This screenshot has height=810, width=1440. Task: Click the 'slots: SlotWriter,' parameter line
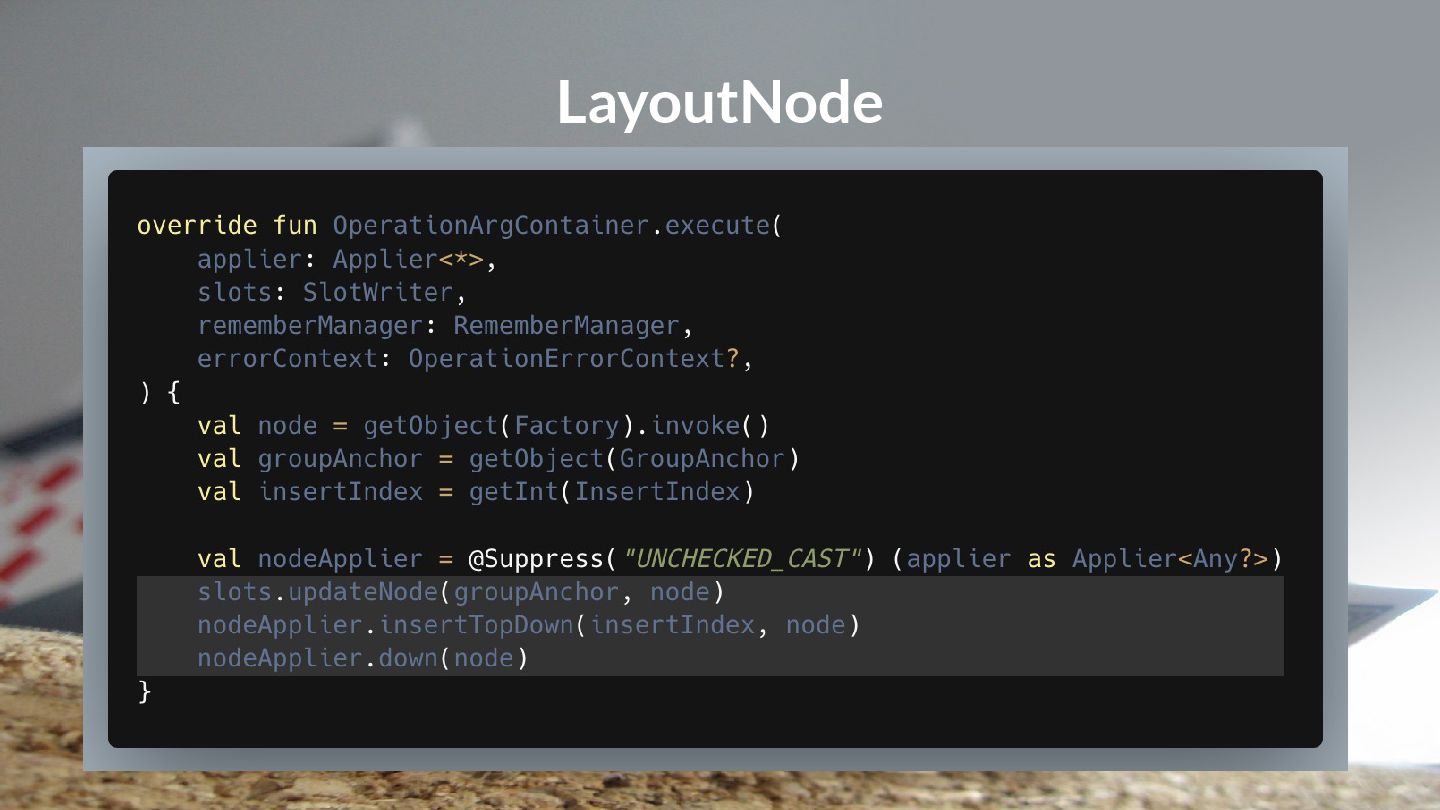[x=332, y=292]
